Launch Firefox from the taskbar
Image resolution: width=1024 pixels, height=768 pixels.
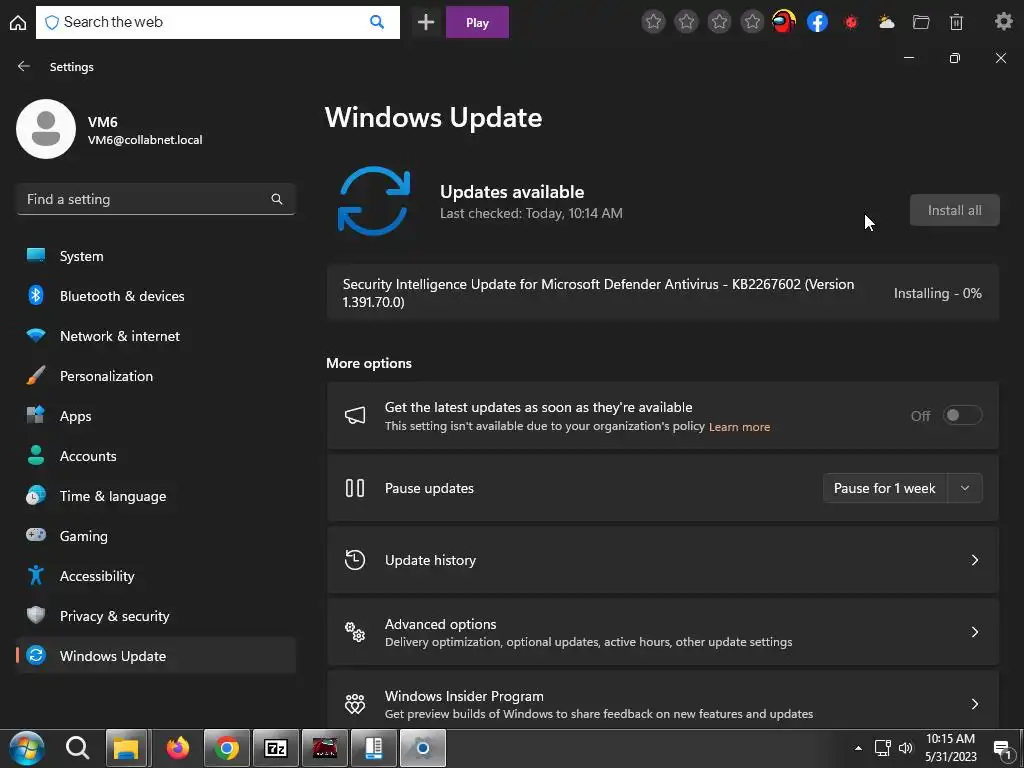pyautogui.click(x=177, y=748)
